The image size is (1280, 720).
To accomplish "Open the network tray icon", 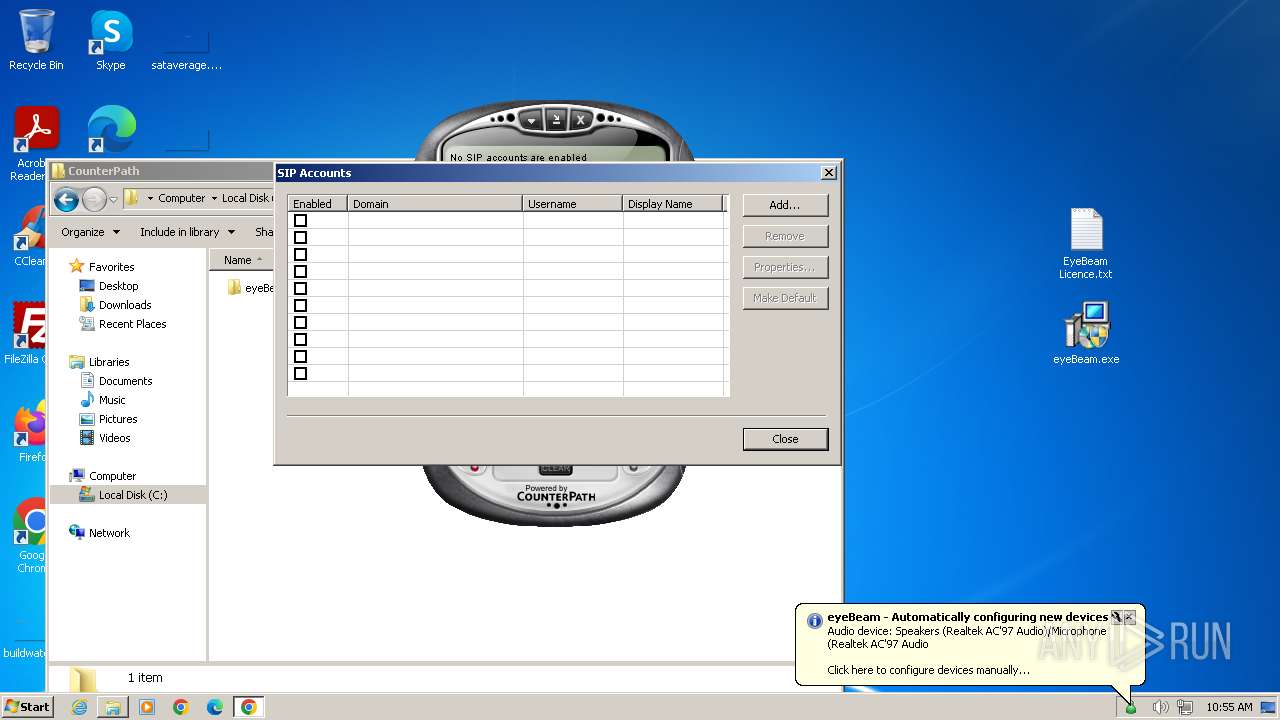I will click(x=1185, y=707).
